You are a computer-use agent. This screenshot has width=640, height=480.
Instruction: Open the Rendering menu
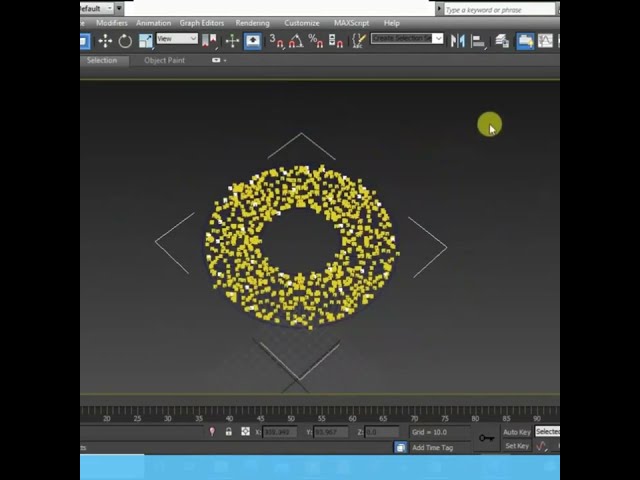pos(252,23)
